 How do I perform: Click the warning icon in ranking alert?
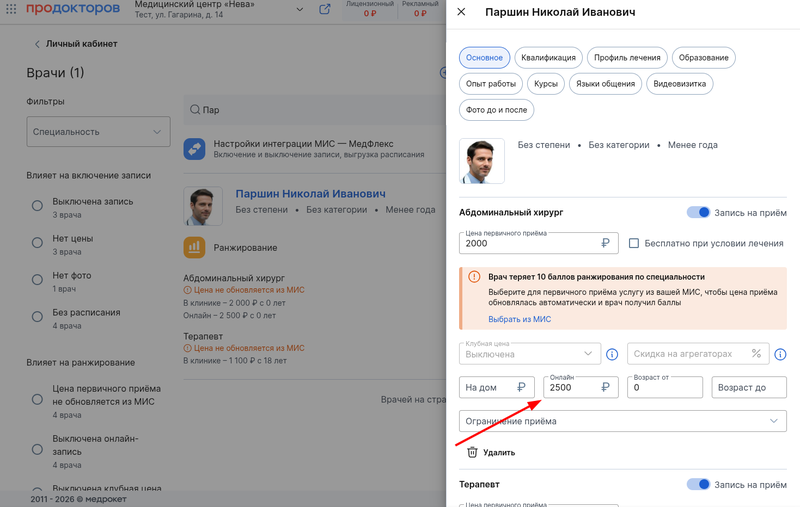(x=474, y=277)
